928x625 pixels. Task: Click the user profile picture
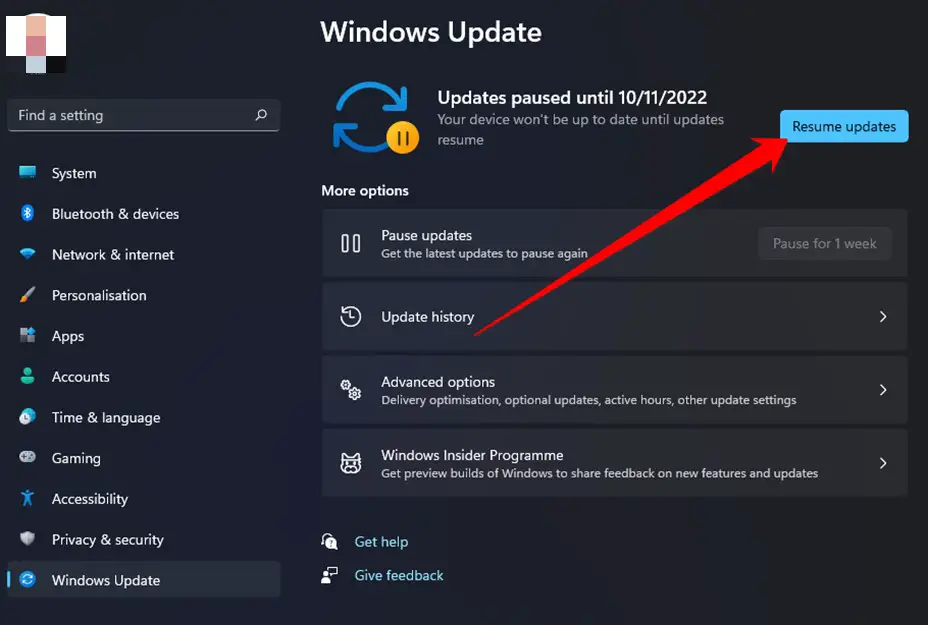tap(36, 43)
